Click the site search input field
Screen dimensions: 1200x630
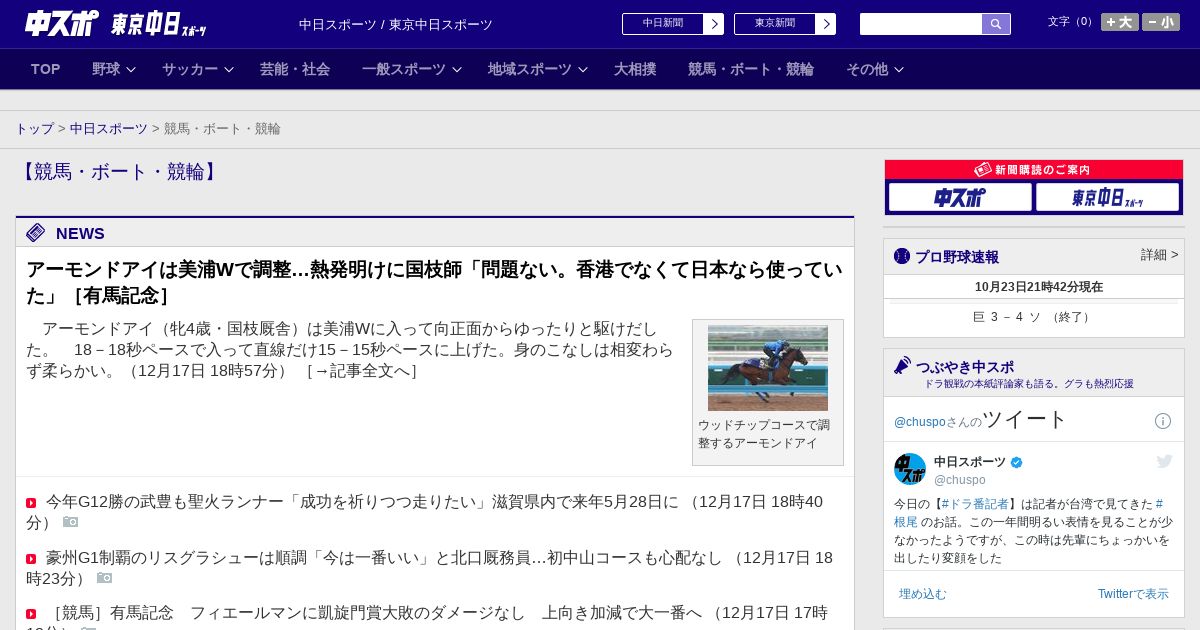[921, 24]
